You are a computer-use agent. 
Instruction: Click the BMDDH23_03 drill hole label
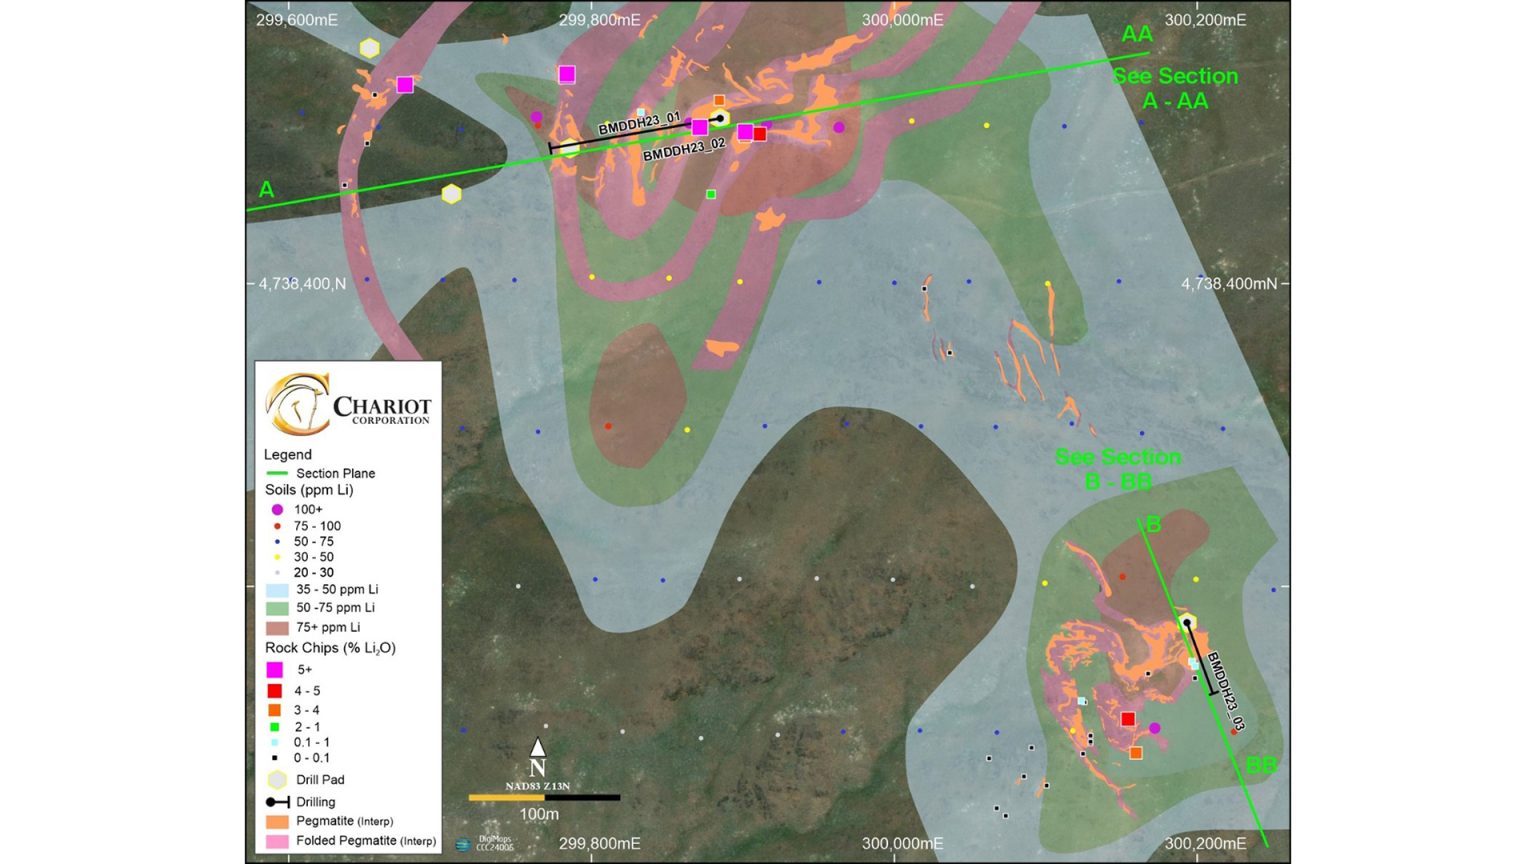1226,691
